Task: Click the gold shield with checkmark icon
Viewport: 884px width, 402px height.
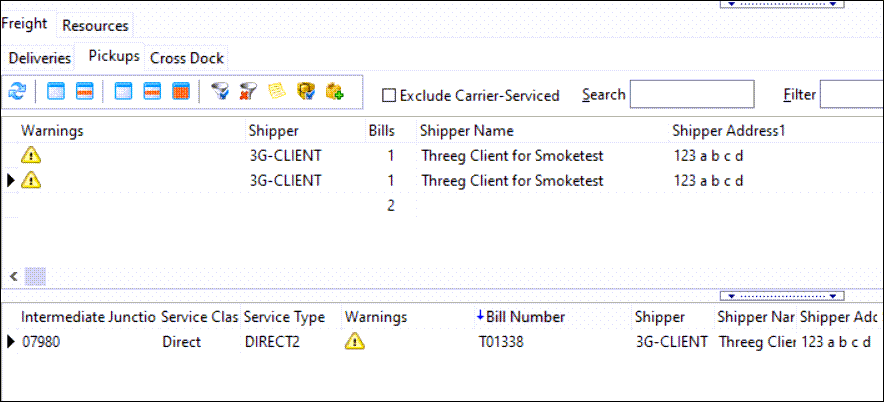Action: tap(306, 92)
